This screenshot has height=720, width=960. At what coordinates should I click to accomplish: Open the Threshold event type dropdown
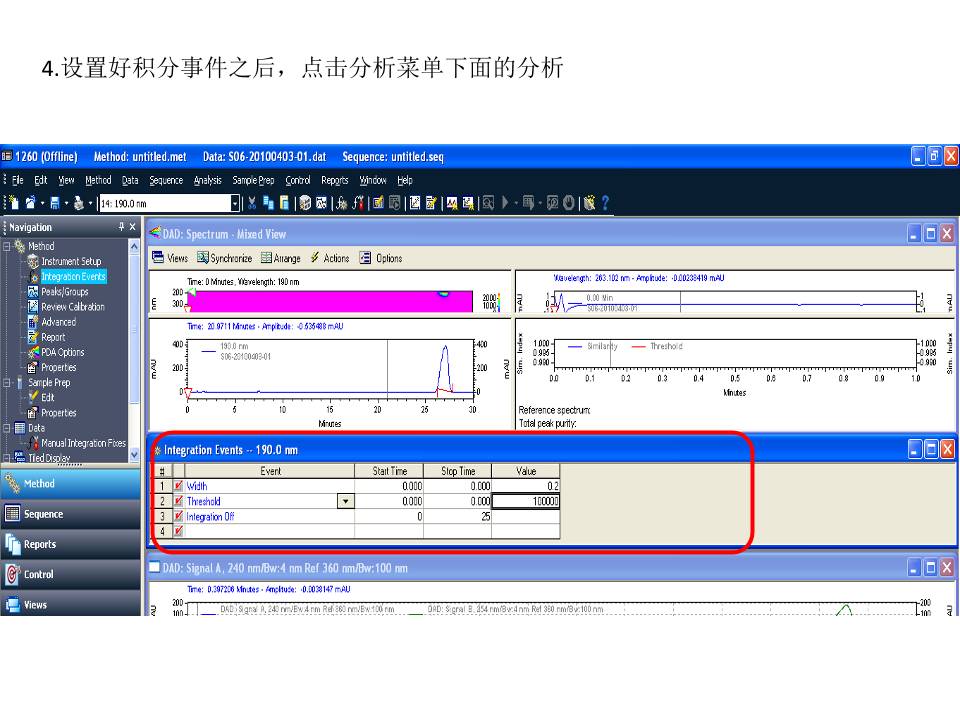(346, 501)
